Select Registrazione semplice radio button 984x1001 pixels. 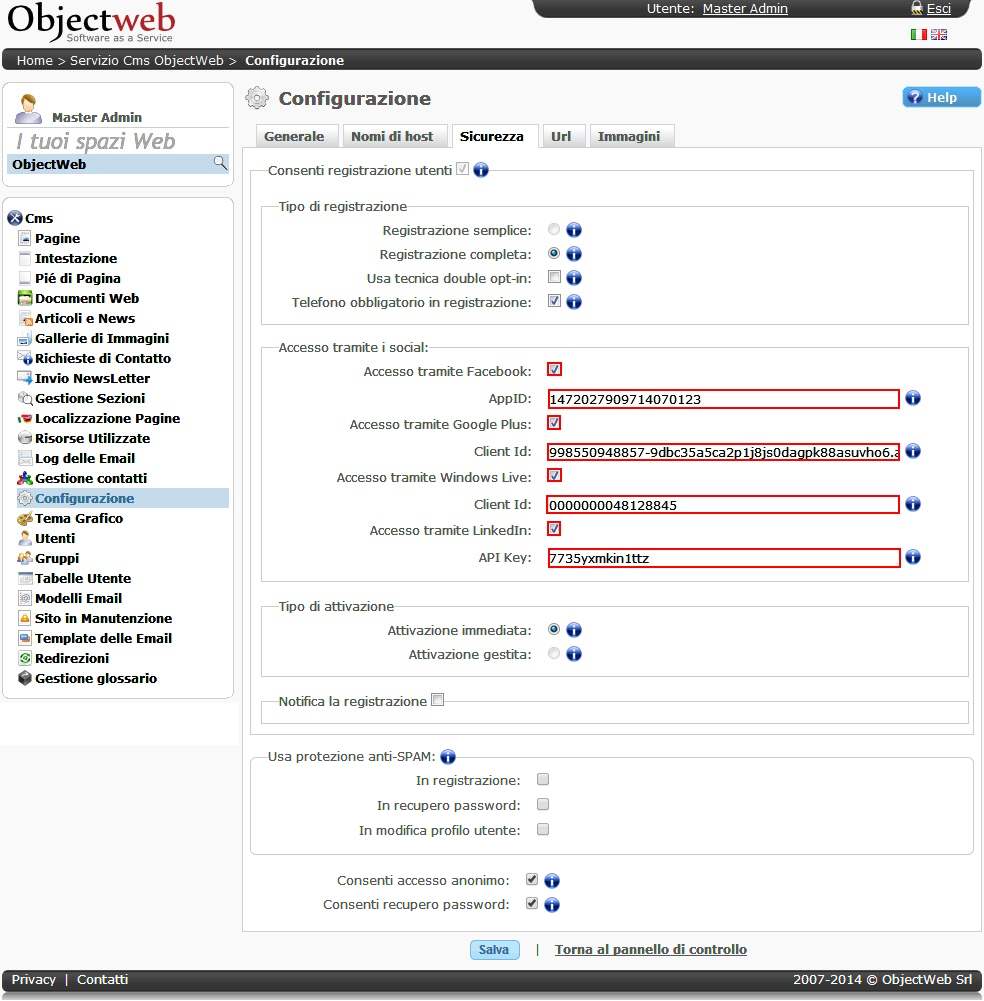click(x=554, y=230)
